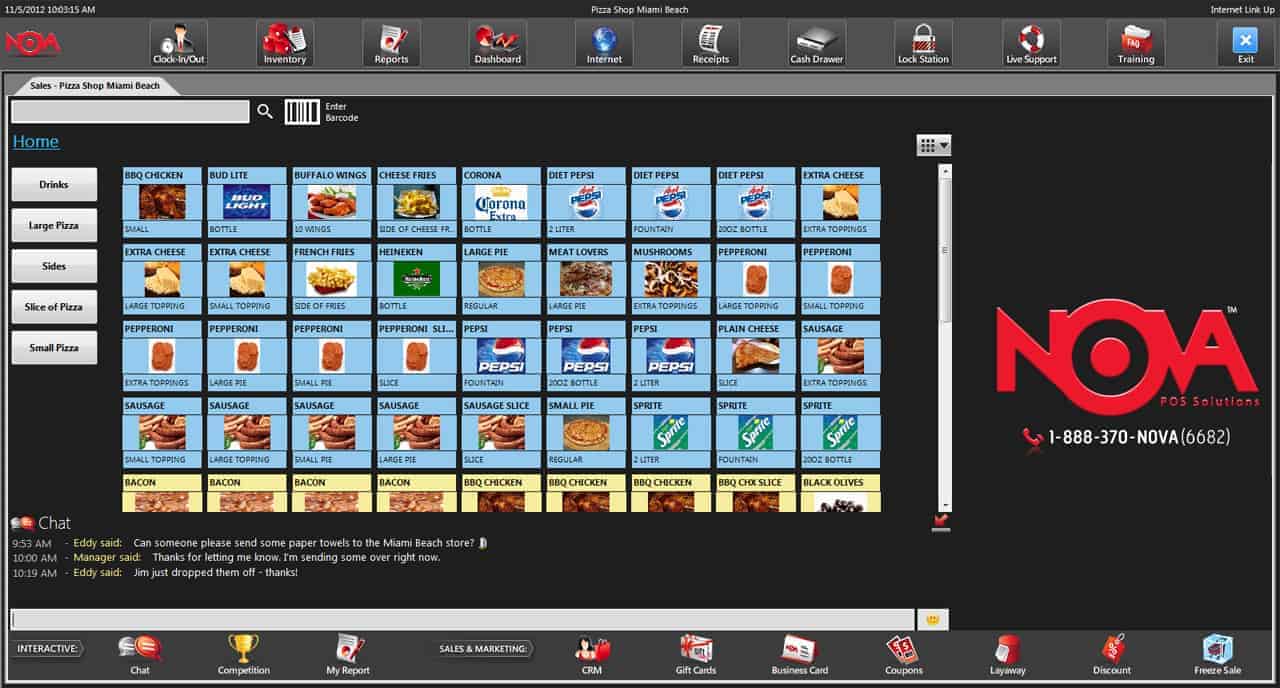This screenshot has height=688, width=1280.
Task: Select the Sides category
Action: tap(54, 266)
